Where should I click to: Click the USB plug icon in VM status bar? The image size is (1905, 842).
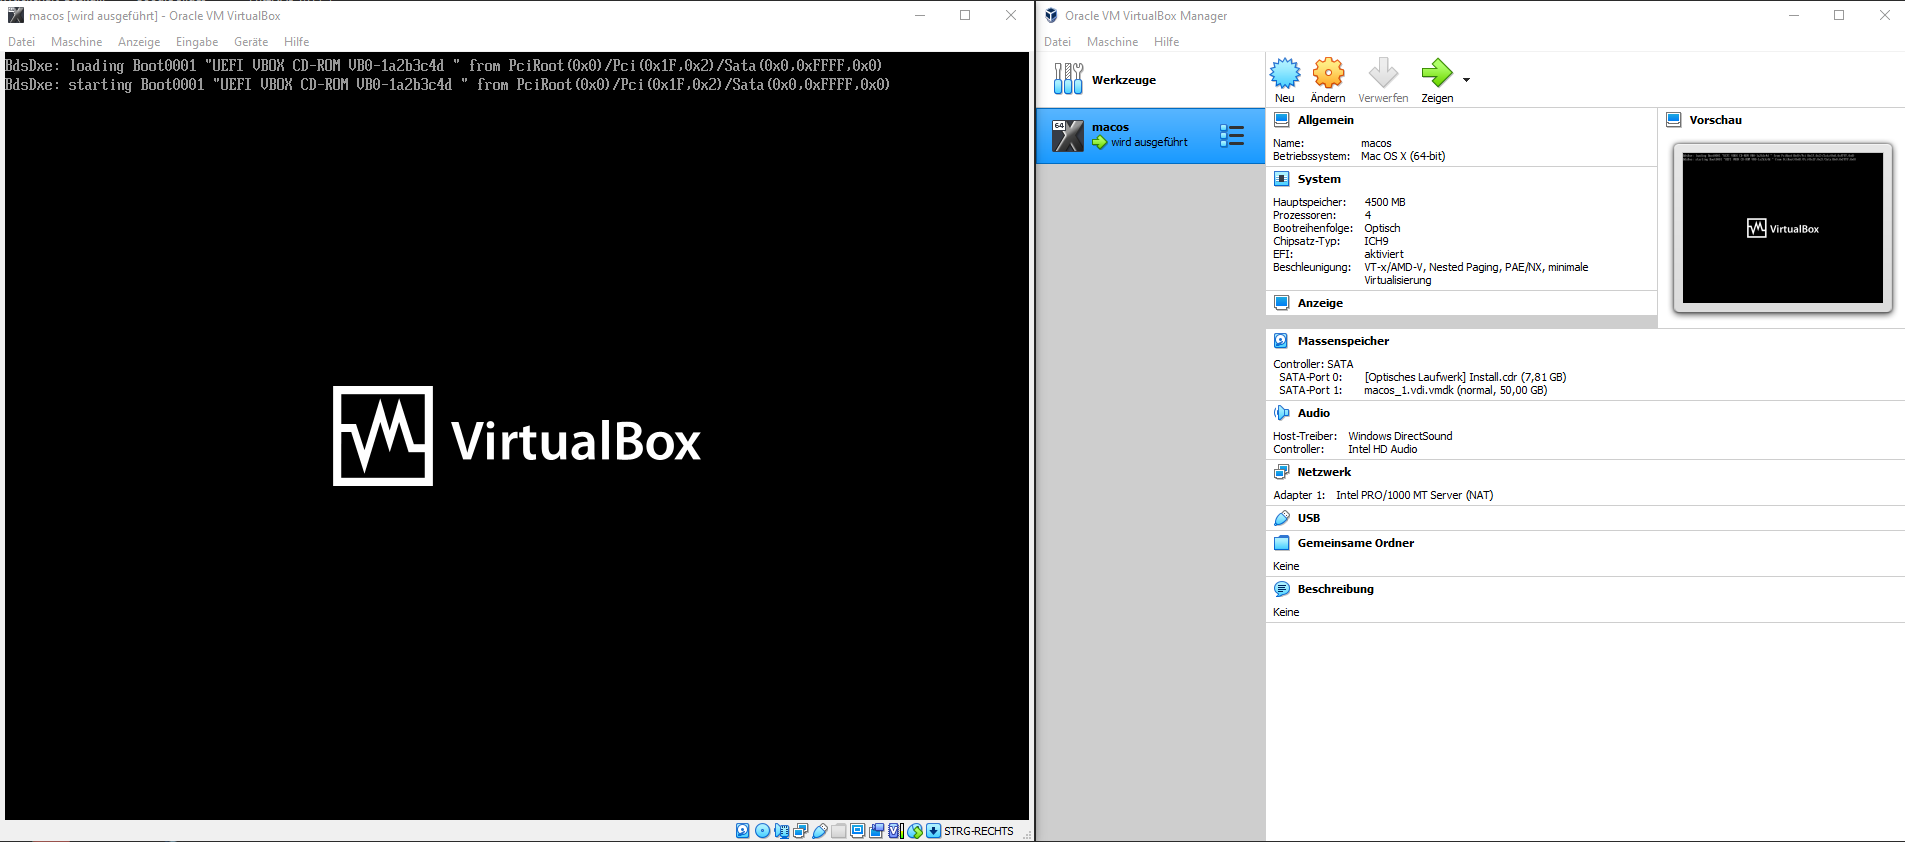pyautogui.click(x=820, y=831)
